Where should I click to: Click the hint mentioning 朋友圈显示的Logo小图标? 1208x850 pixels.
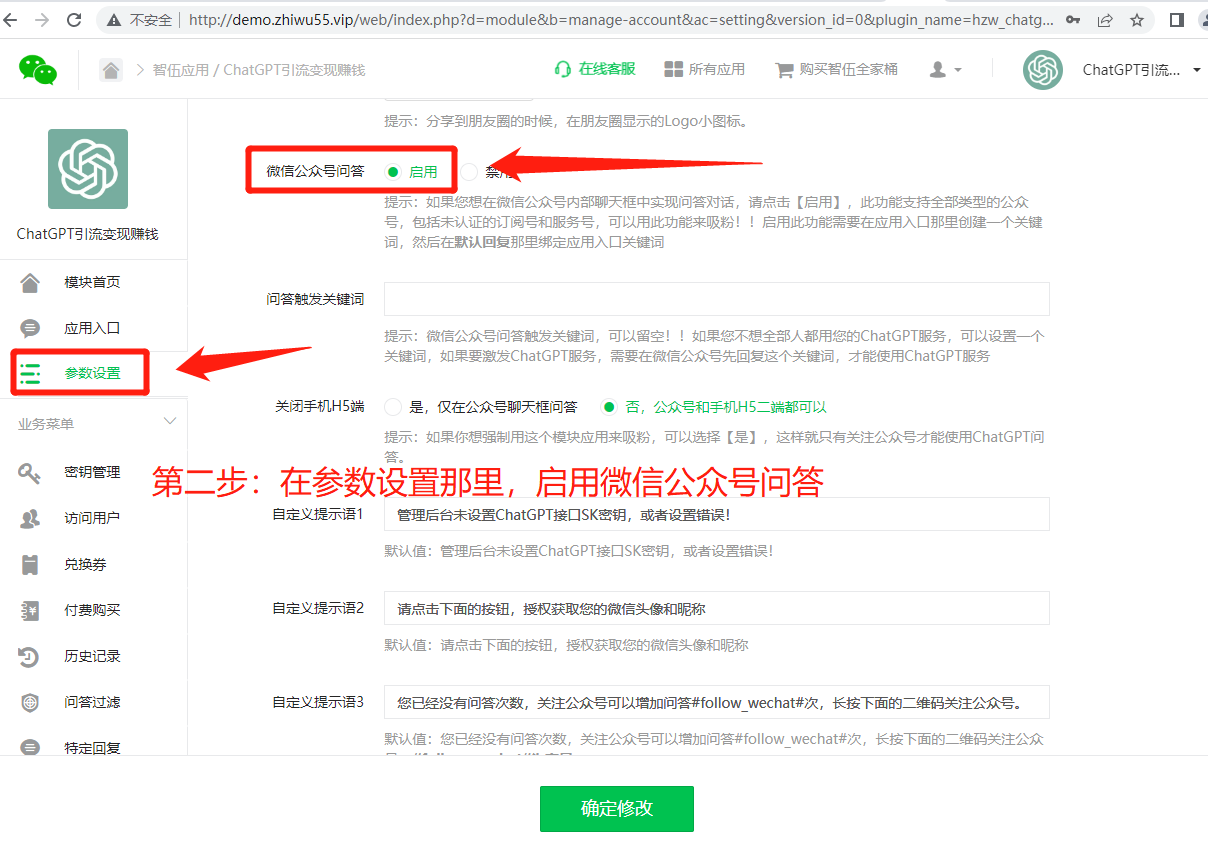[x=566, y=121]
